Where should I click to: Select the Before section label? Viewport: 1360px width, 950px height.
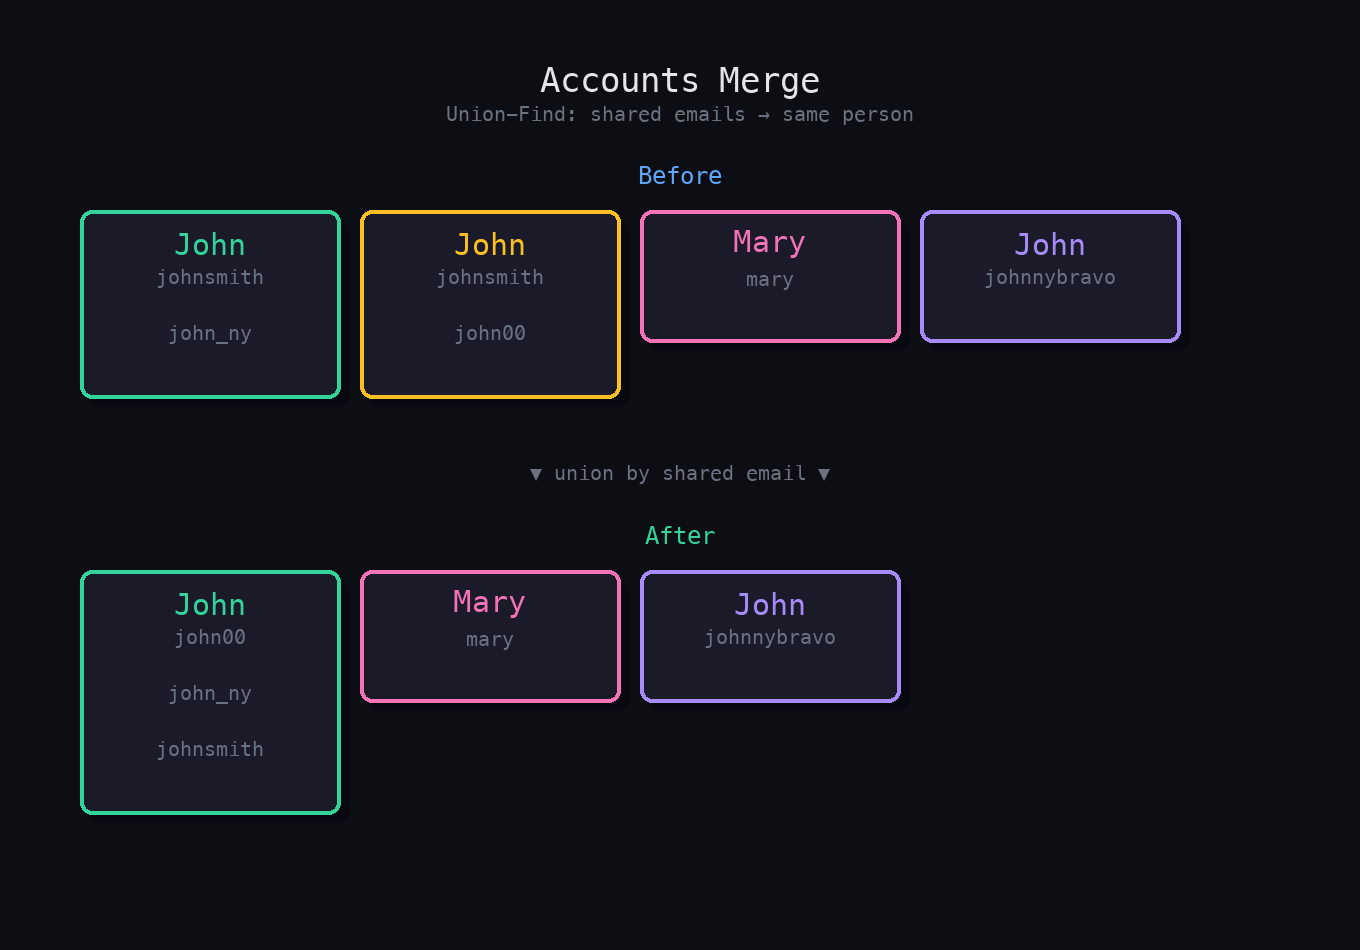(680, 175)
